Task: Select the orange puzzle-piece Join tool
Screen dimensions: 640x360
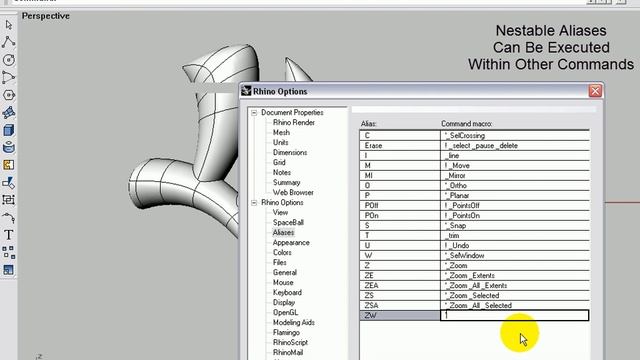Action: click(x=9, y=165)
